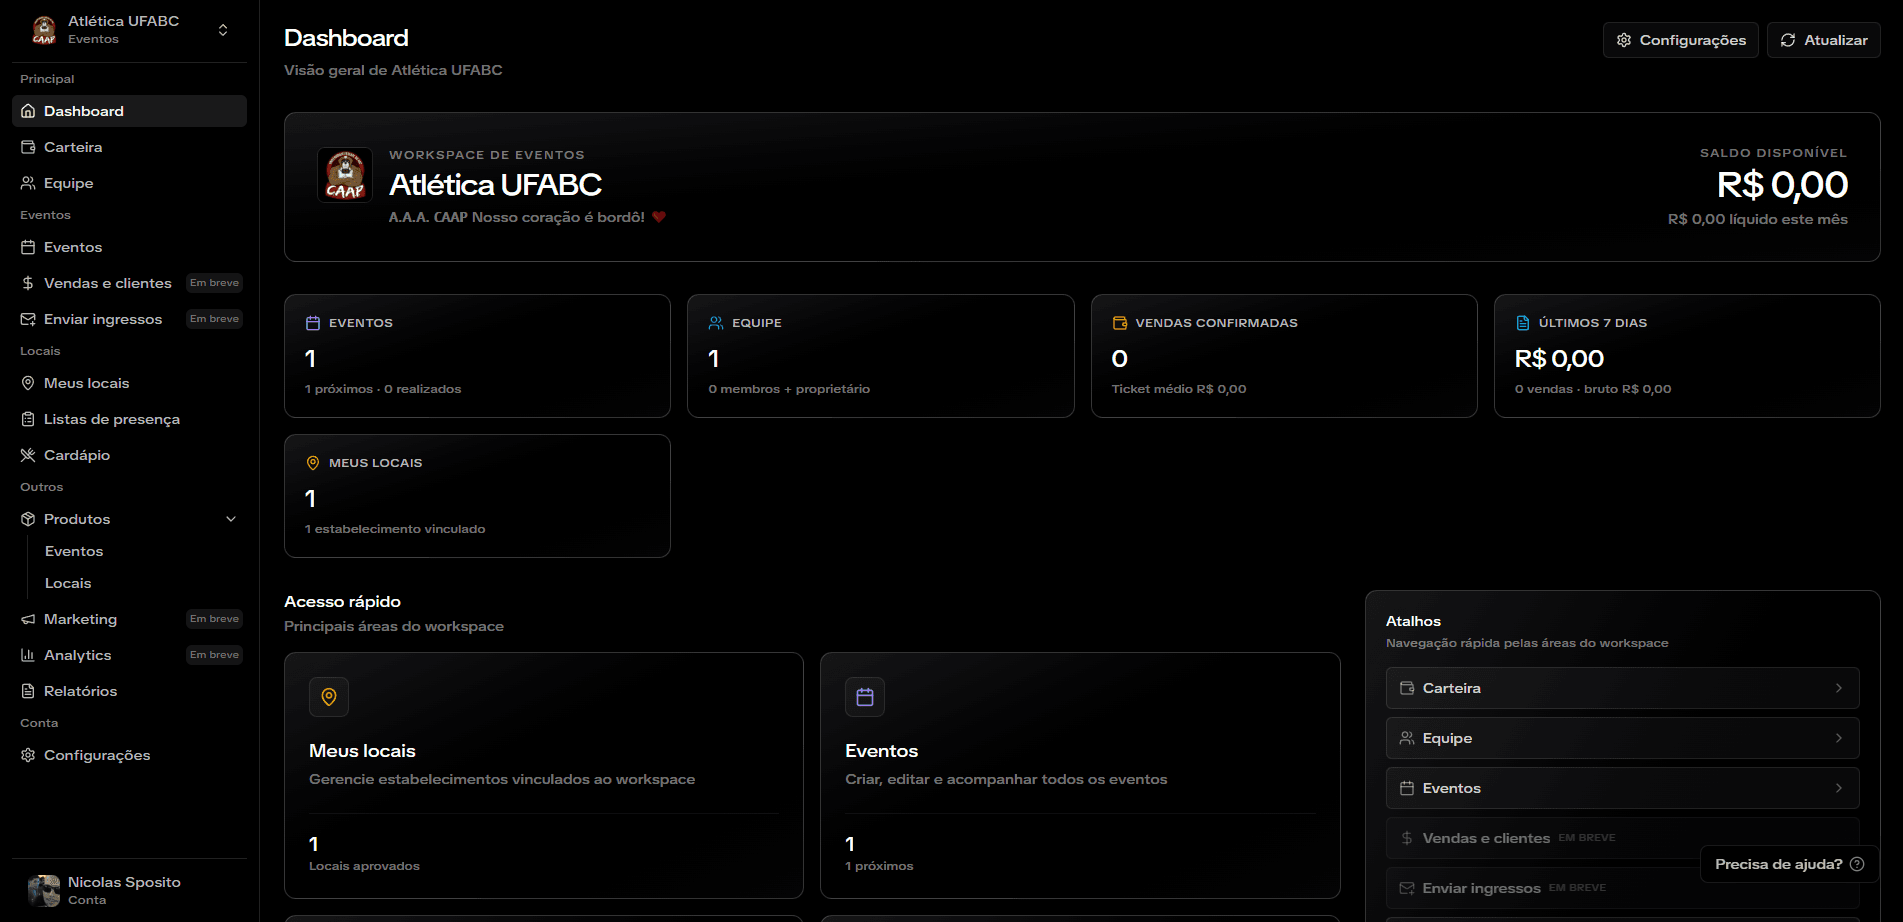1903x922 pixels.
Task: Open the Eventos shortcut in Atalhos
Action: (1622, 788)
